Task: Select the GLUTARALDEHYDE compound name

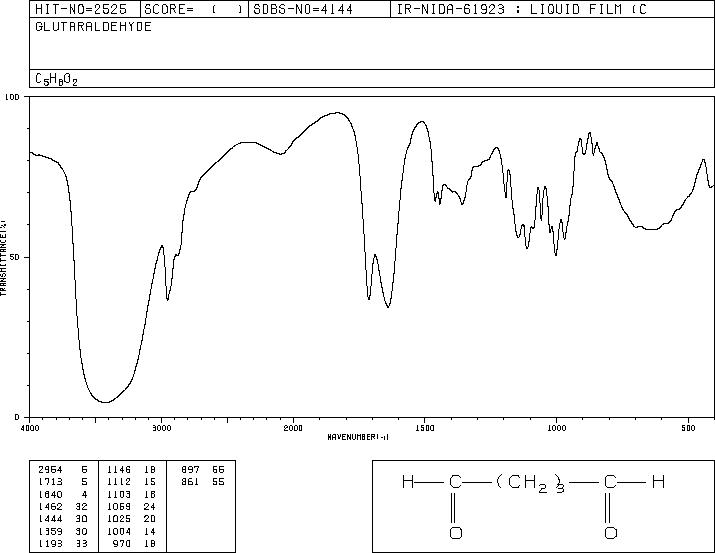Action: point(93,27)
